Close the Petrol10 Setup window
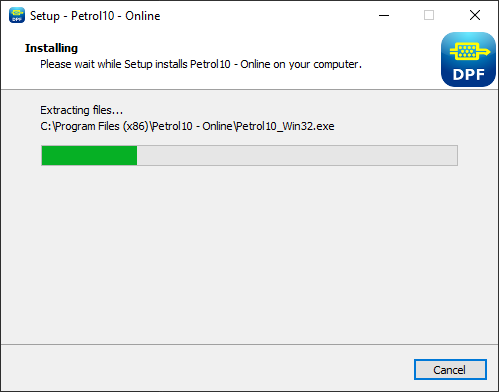499x392 pixels. 475,15
